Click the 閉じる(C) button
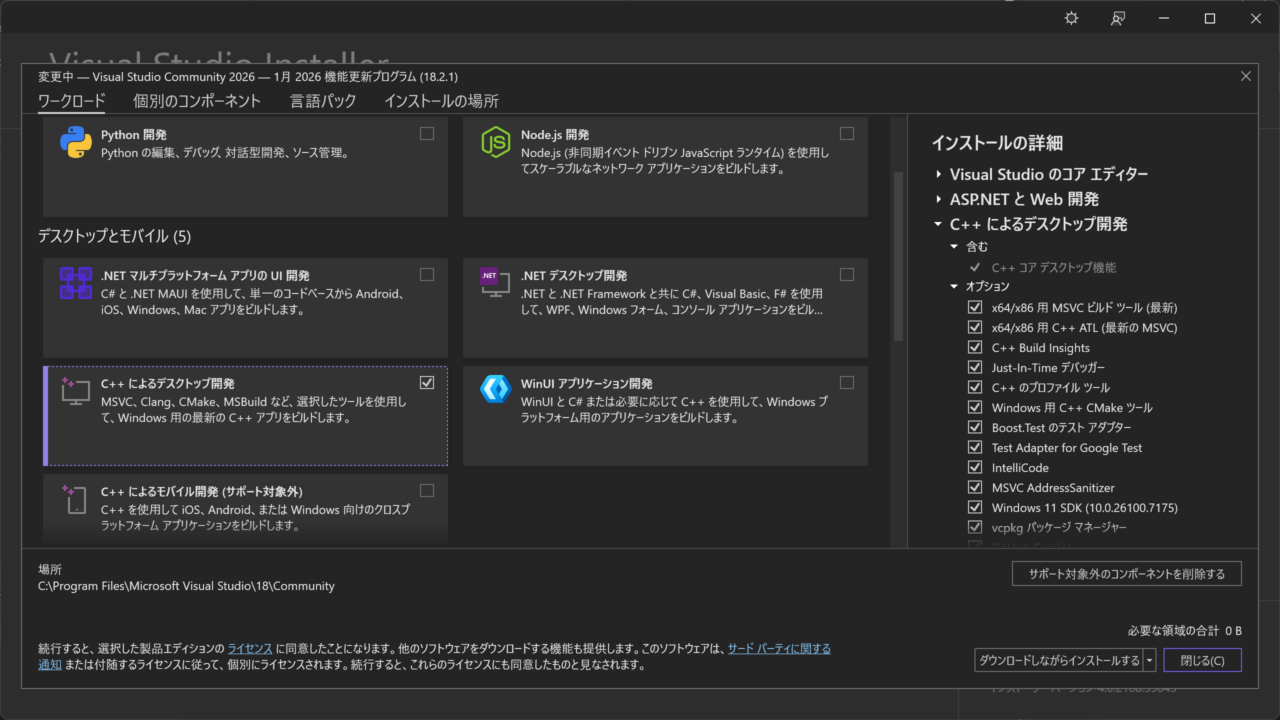 1201,660
